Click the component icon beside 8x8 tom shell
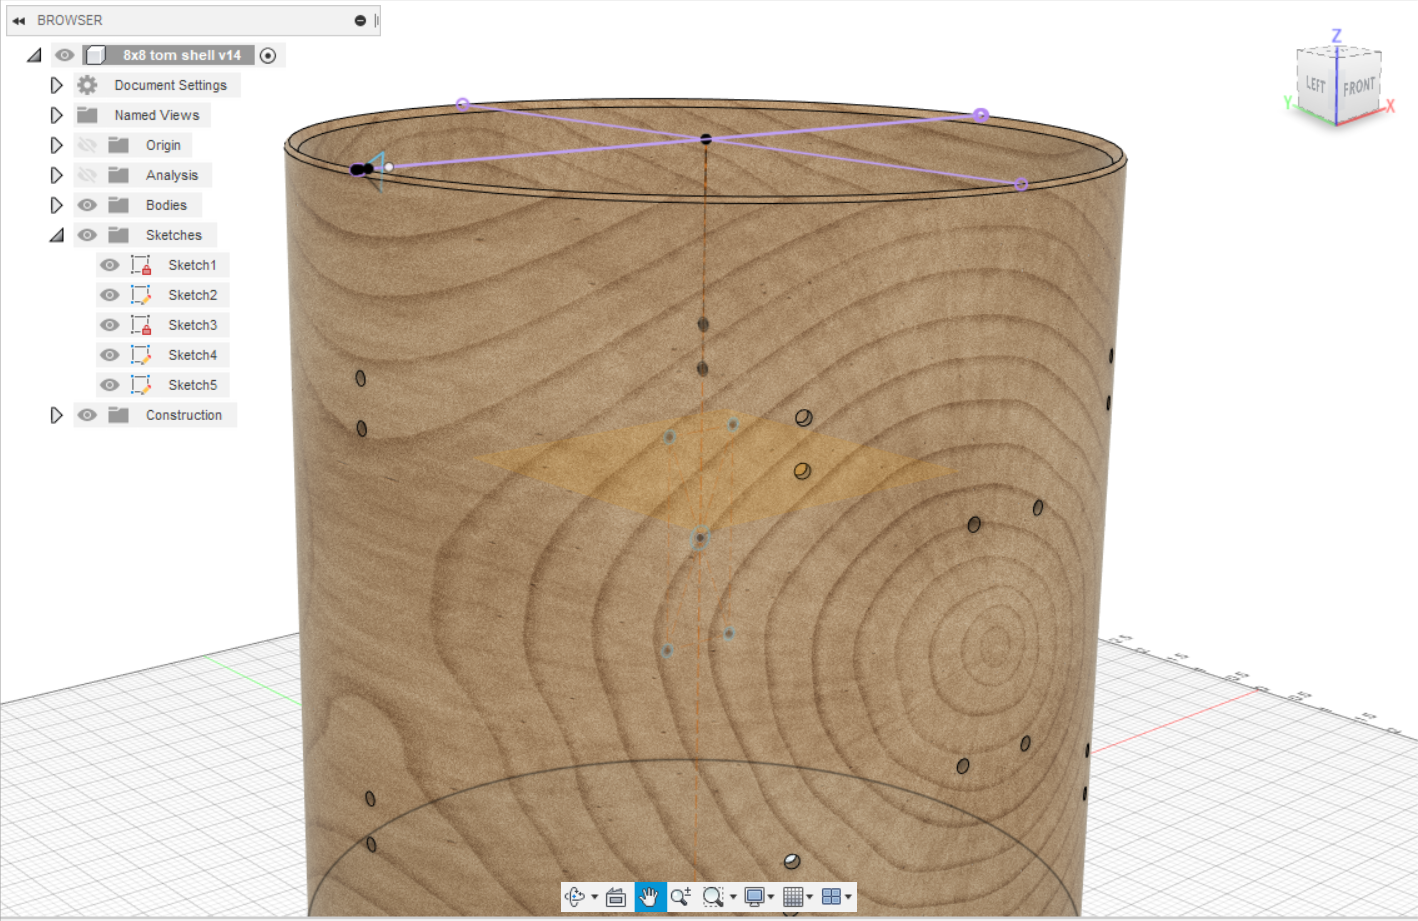The image size is (1418, 921). point(96,55)
